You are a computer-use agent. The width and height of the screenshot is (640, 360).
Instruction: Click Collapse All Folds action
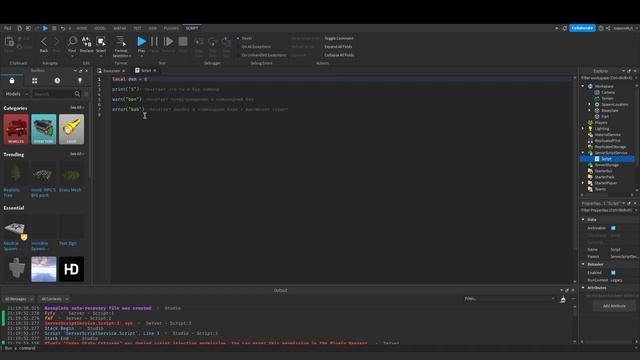[339, 55]
